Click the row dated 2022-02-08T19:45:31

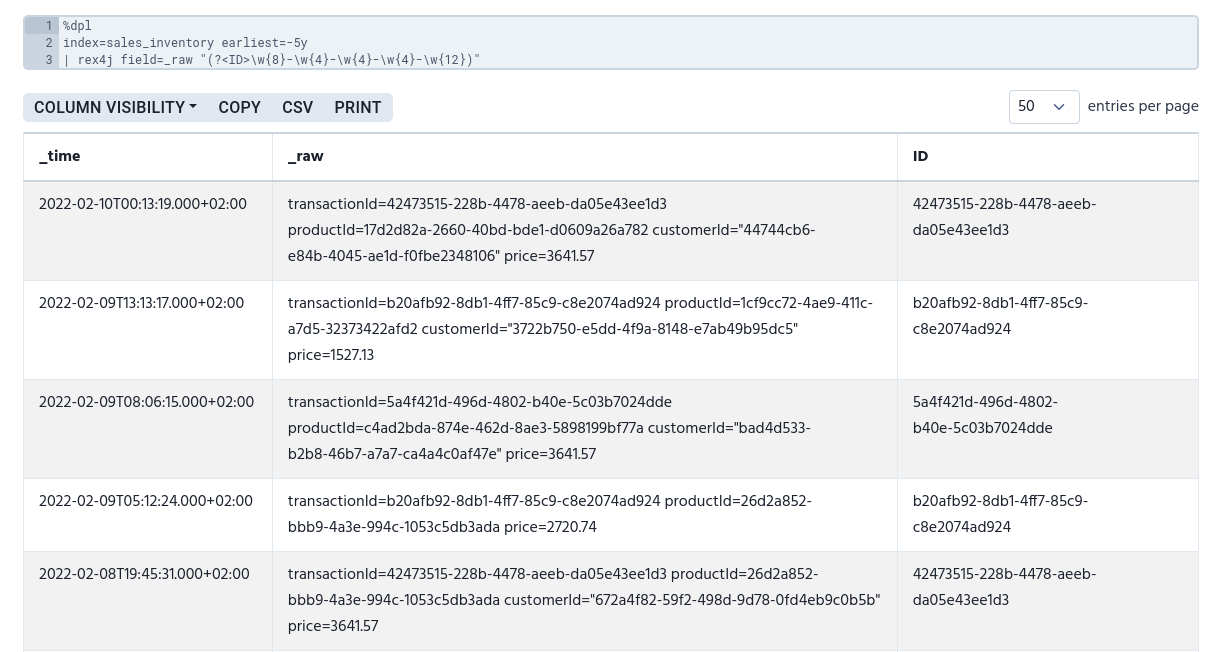pyautogui.click(x=144, y=575)
